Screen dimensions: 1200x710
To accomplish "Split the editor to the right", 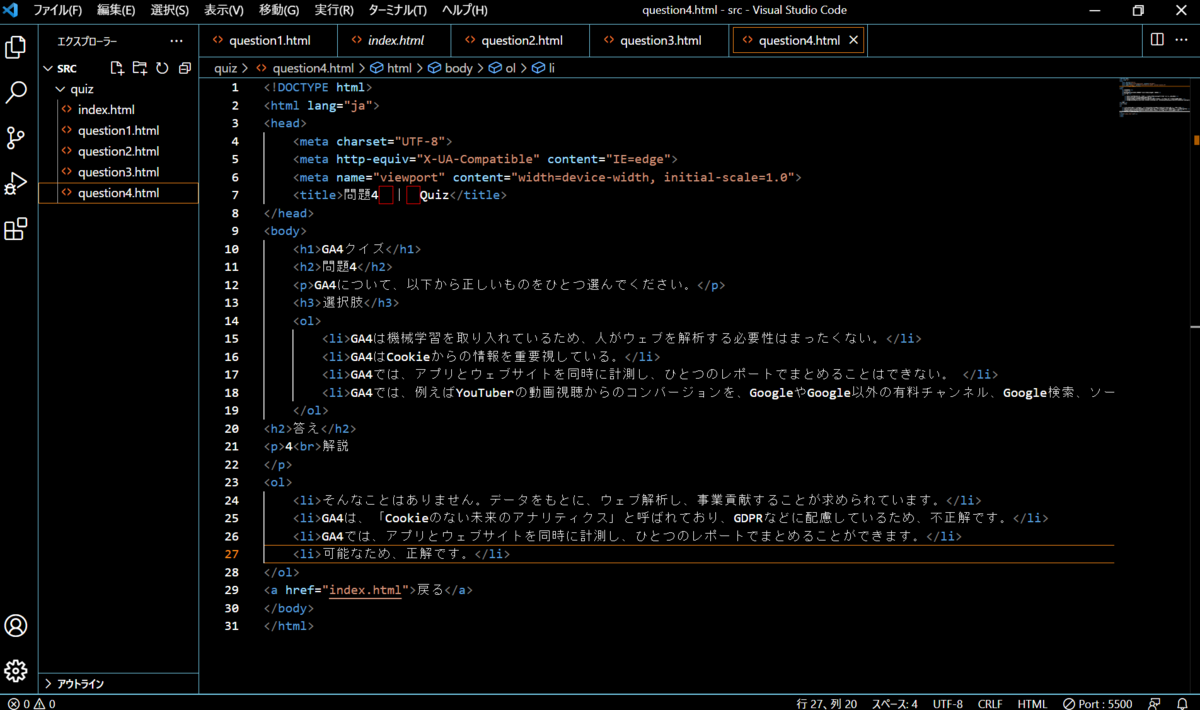I will click(1156, 40).
